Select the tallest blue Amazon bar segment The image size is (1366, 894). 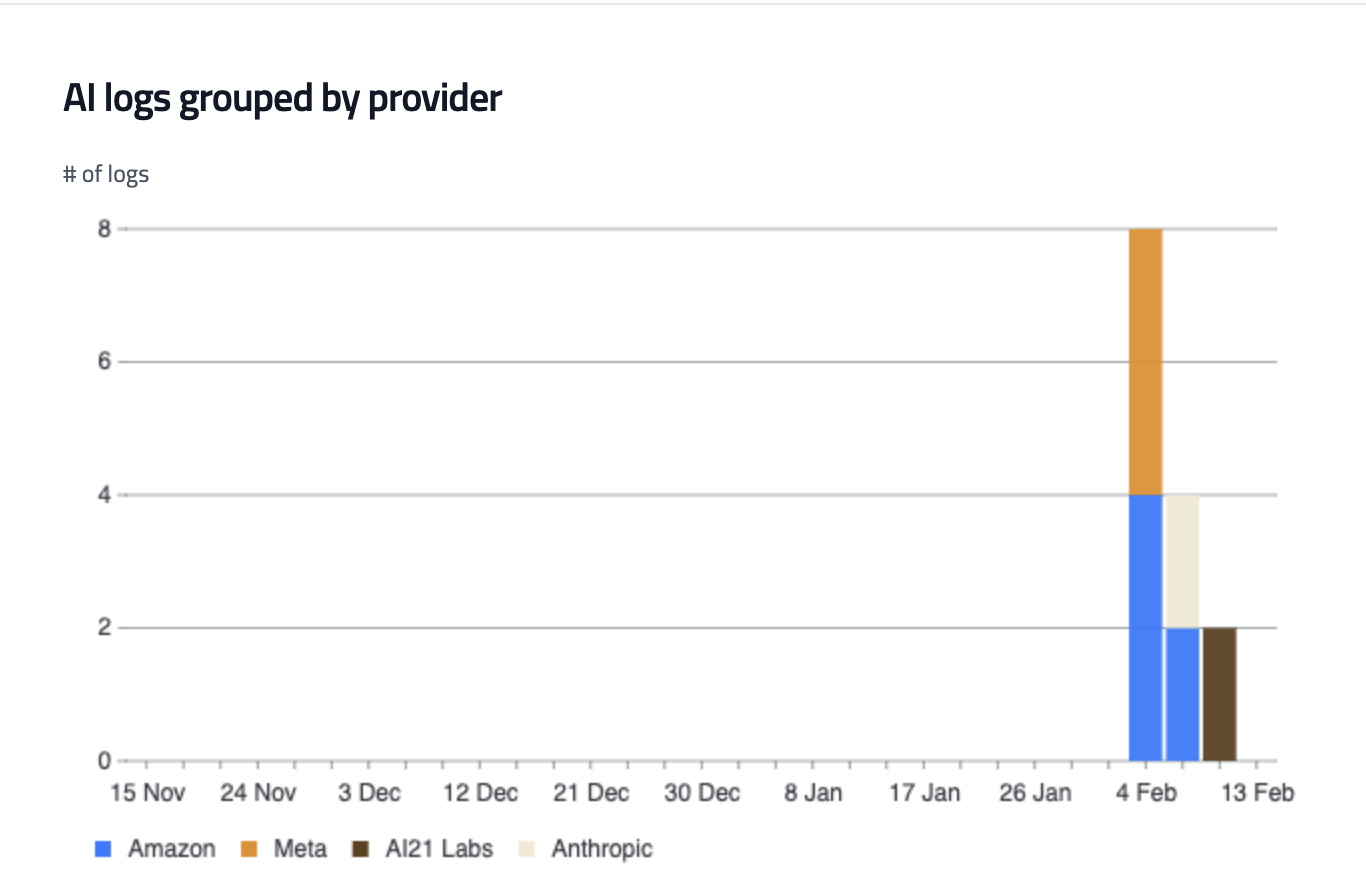pyautogui.click(x=1145, y=627)
